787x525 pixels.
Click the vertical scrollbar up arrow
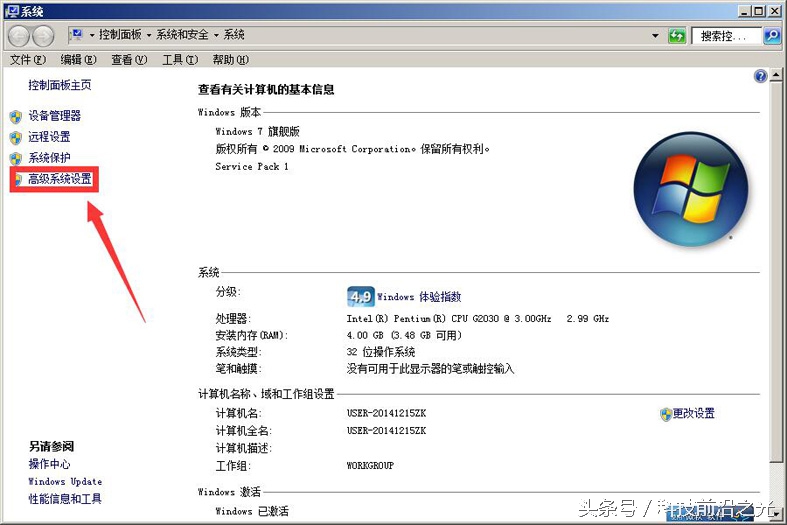pyautogui.click(x=776, y=76)
